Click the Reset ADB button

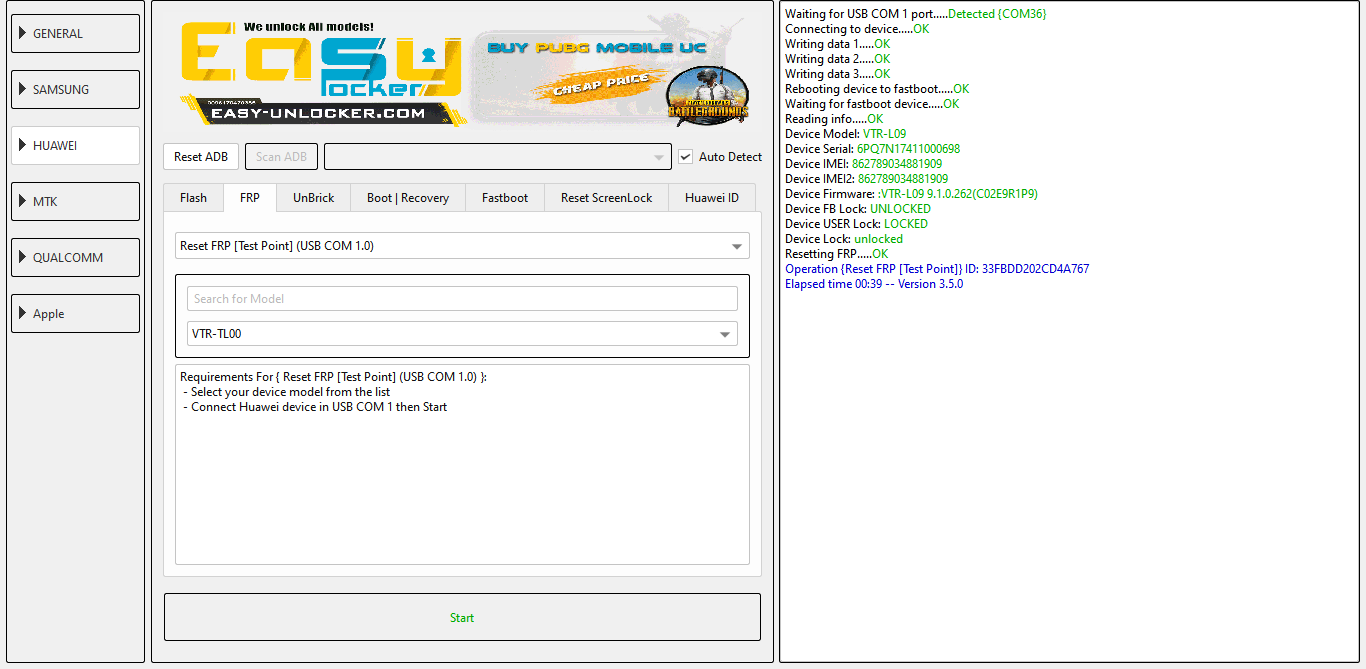point(201,157)
